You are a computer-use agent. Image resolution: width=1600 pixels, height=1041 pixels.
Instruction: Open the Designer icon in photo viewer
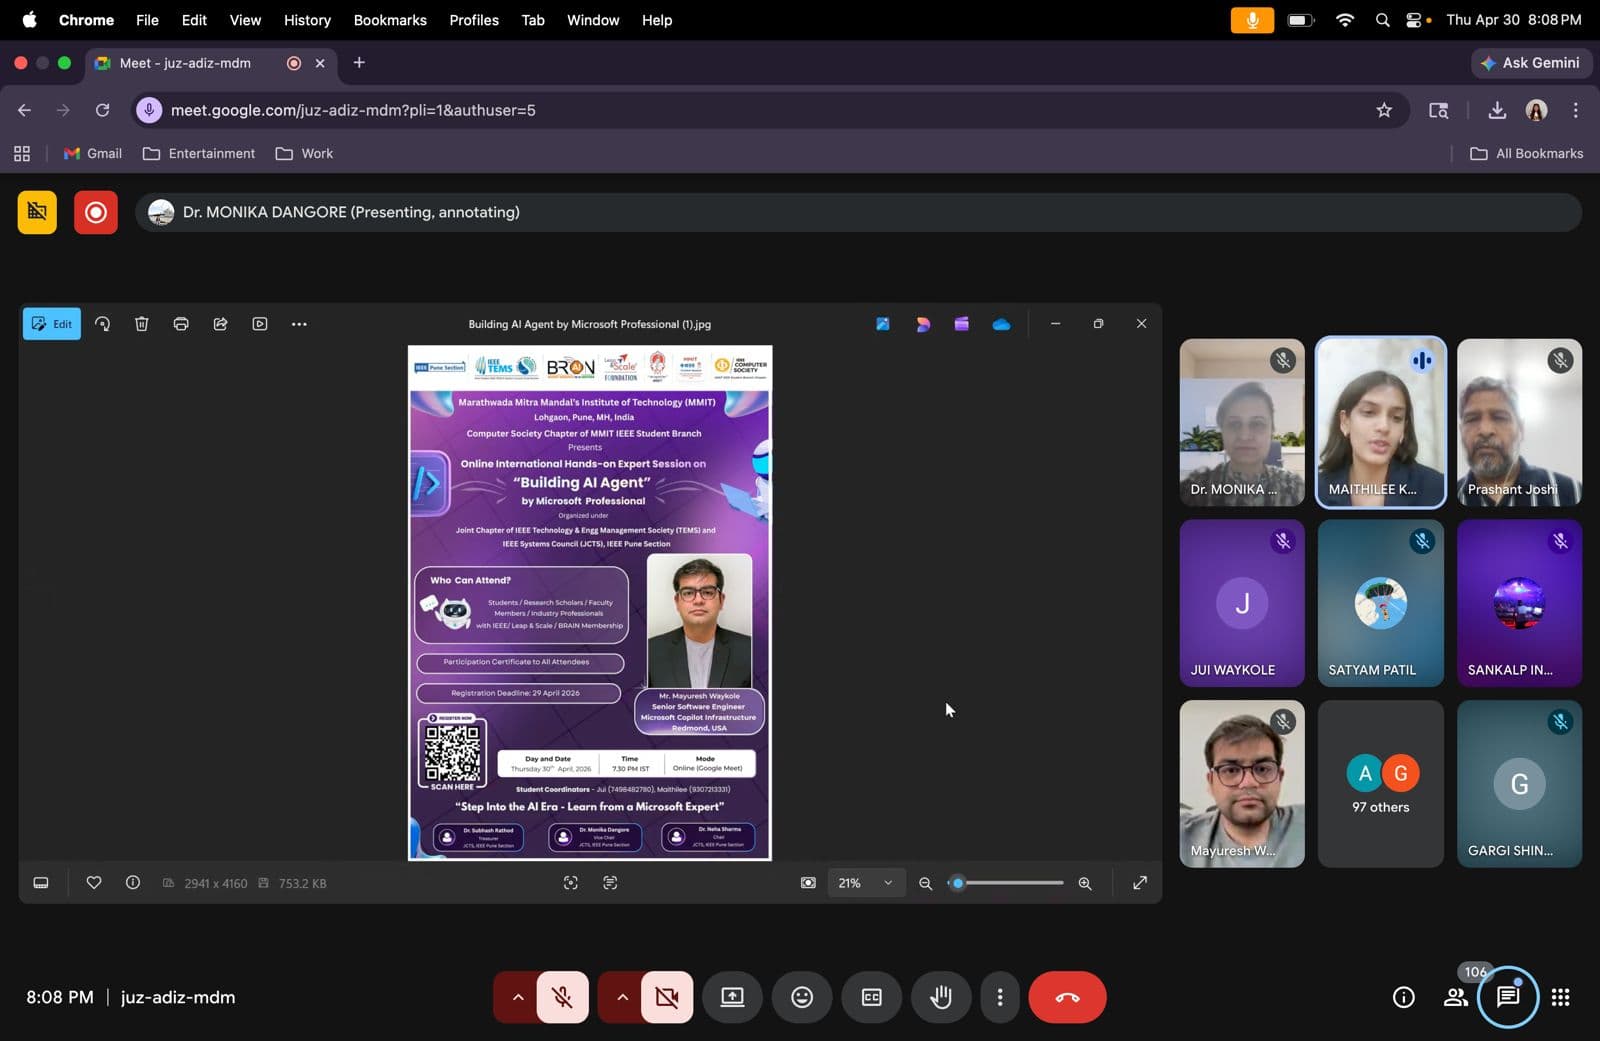click(923, 324)
